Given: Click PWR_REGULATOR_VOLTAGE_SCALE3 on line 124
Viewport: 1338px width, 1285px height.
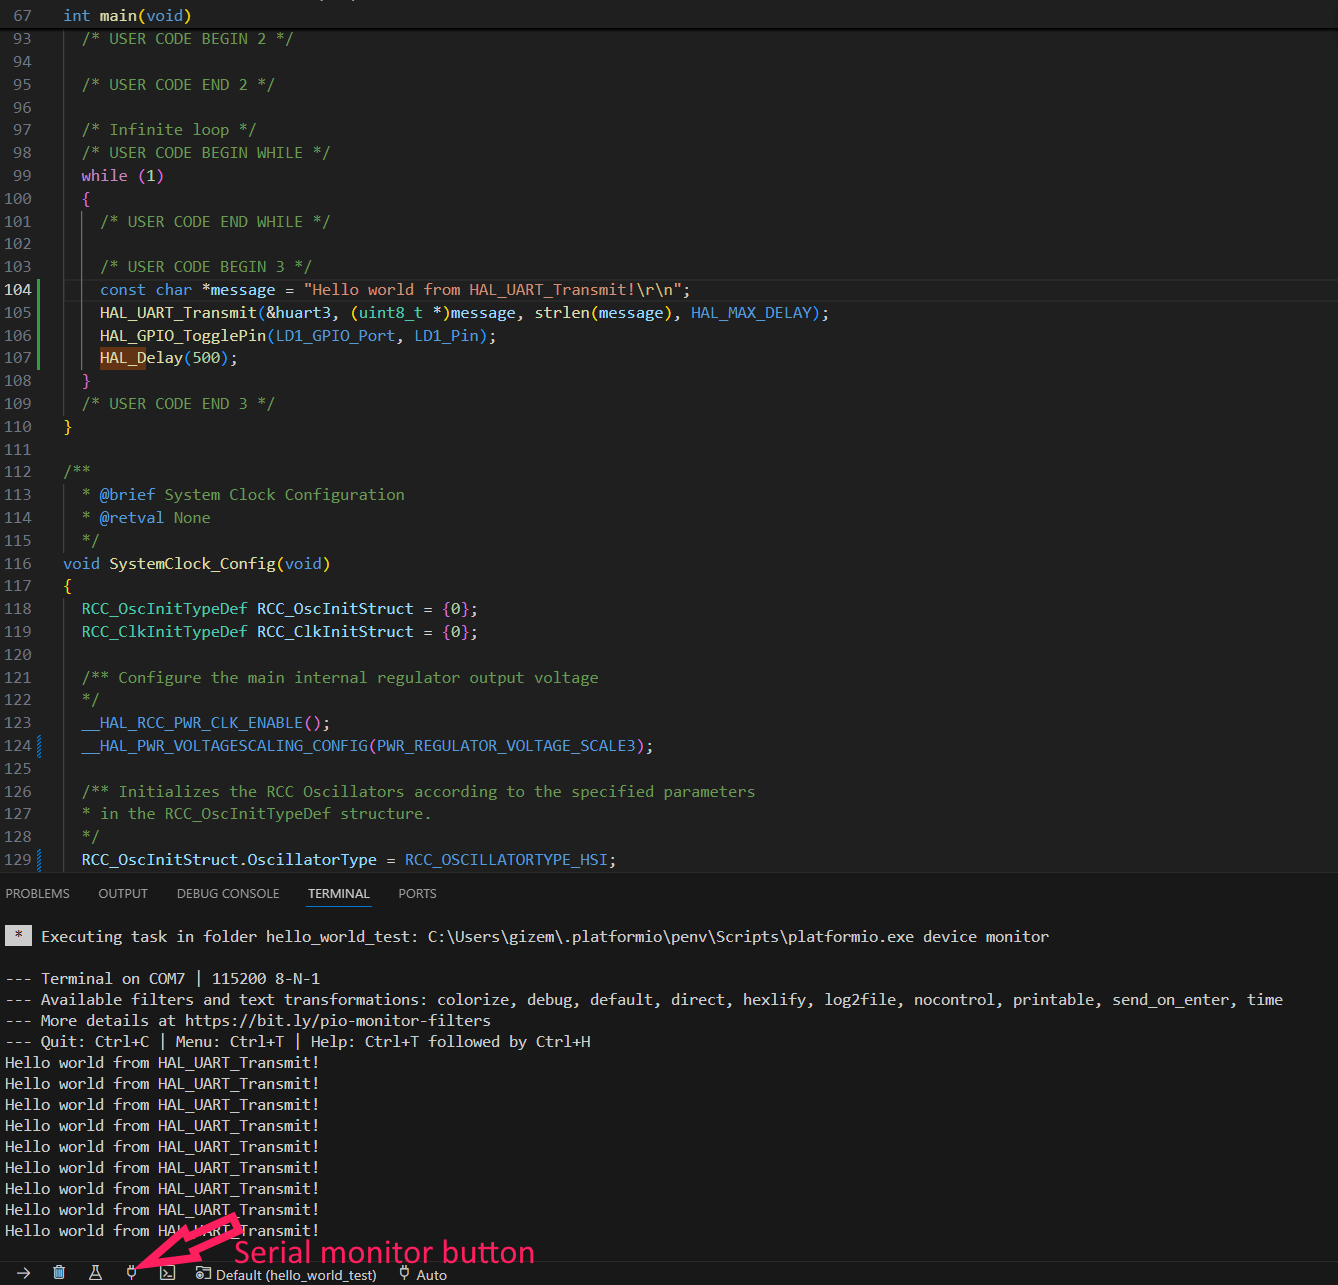Looking at the screenshot, I should [506, 745].
